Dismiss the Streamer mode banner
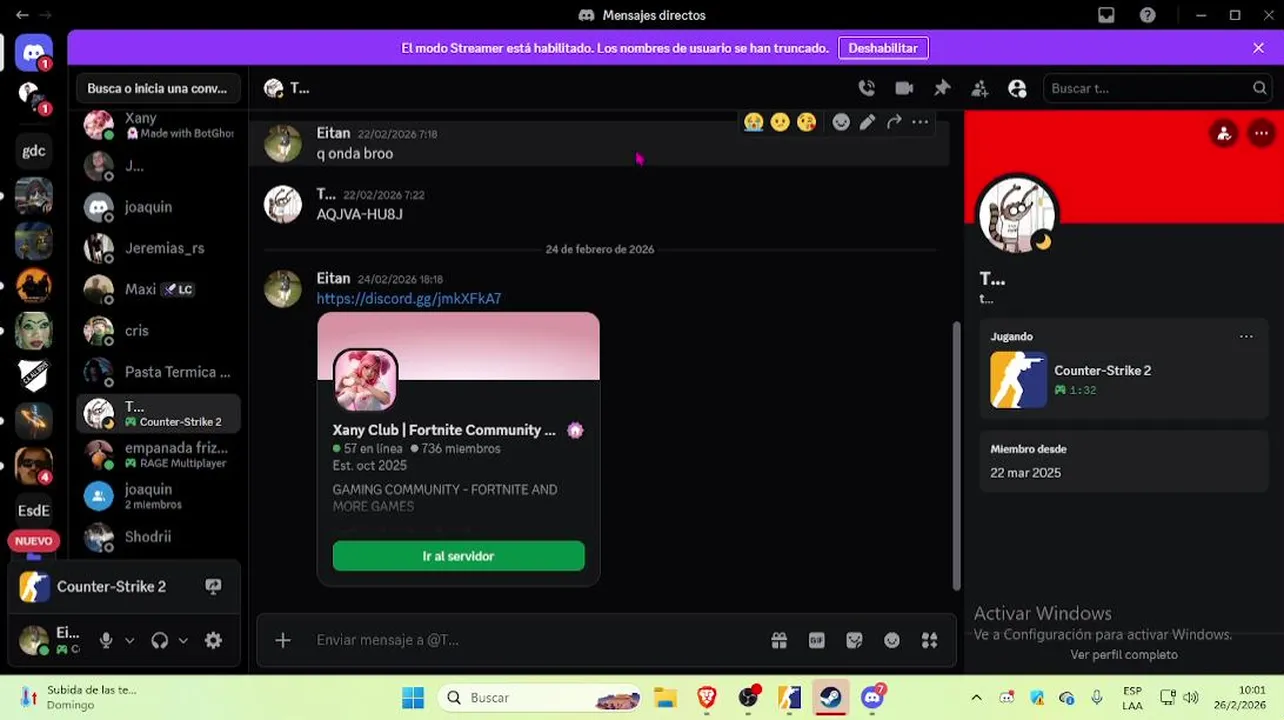Image resolution: width=1284 pixels, height=720 pixels. 1258,48
